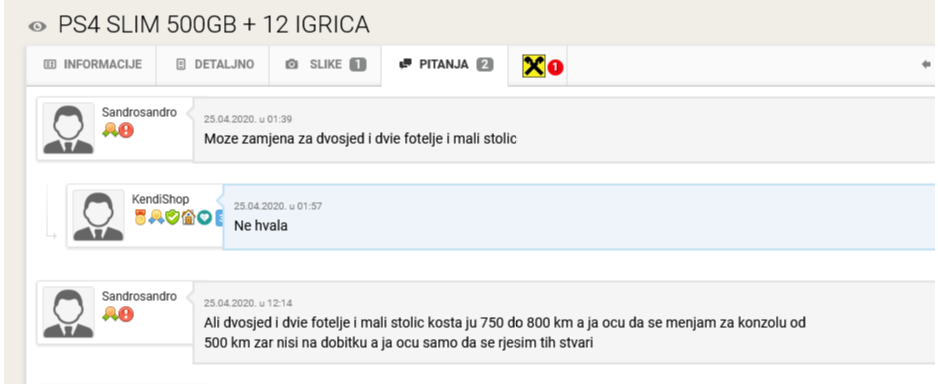Visit the KendiShop profile name link
Screen dimensions: 938x384
160,200
